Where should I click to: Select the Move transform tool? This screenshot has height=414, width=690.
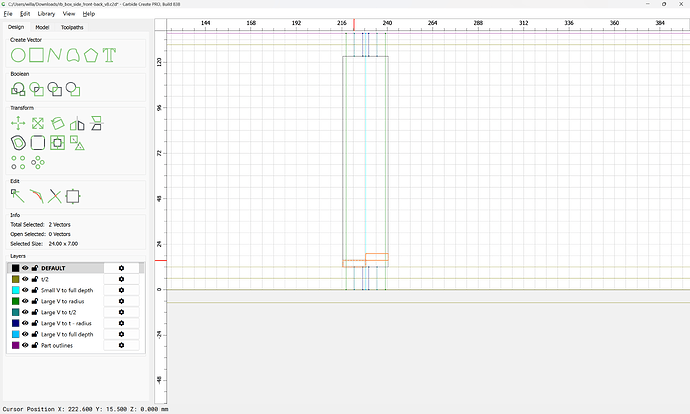[x=17, y=123]
